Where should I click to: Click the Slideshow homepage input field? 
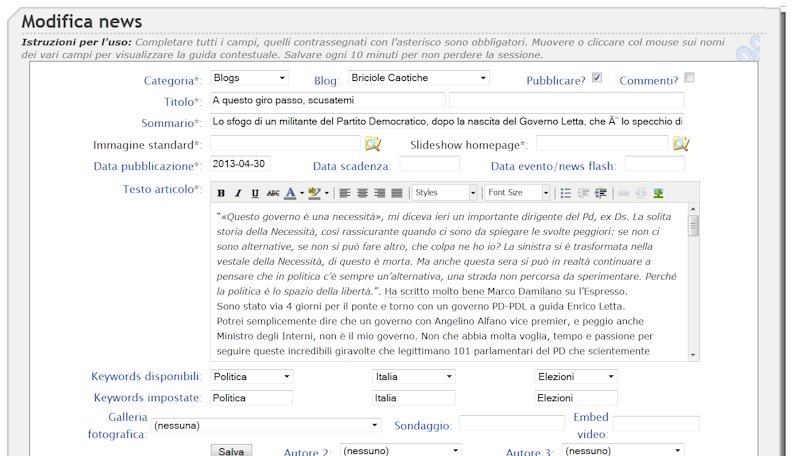pos(602,143)
